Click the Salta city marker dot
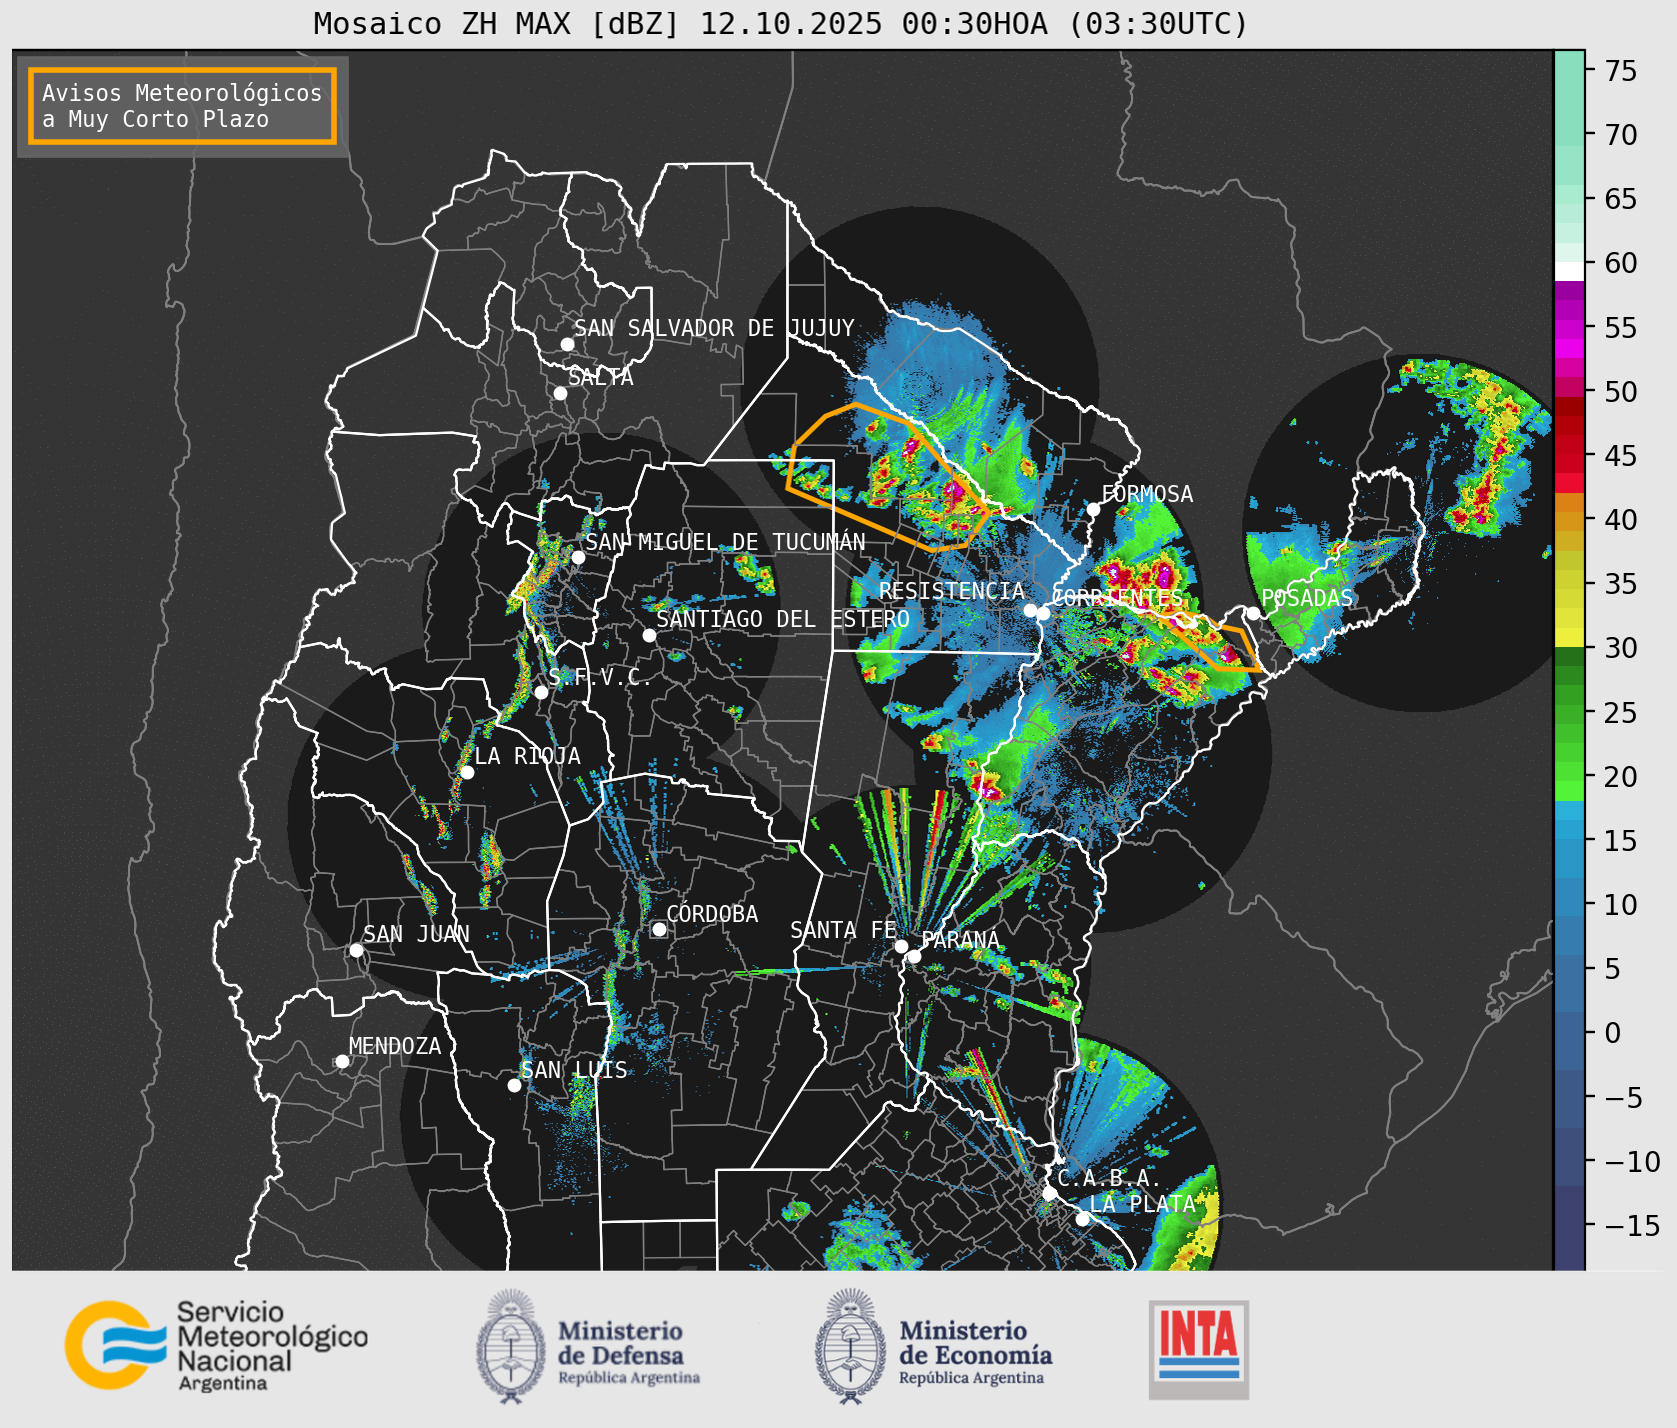This screenshot has height=1428, width=1677. point(561,393)
